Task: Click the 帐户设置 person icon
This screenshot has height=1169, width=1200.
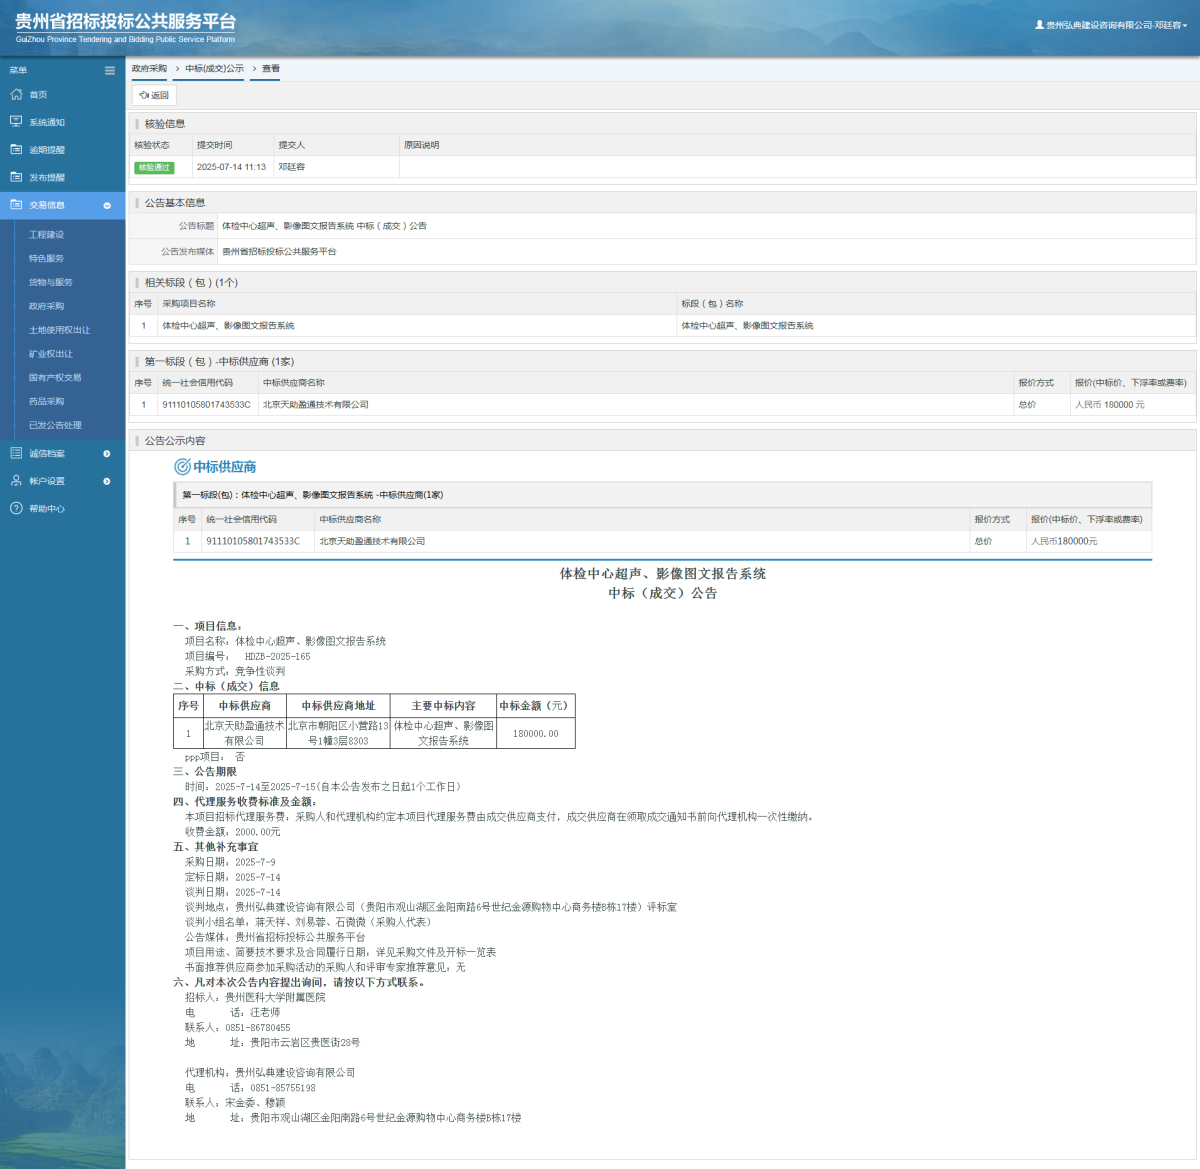Action: point(16,481)
